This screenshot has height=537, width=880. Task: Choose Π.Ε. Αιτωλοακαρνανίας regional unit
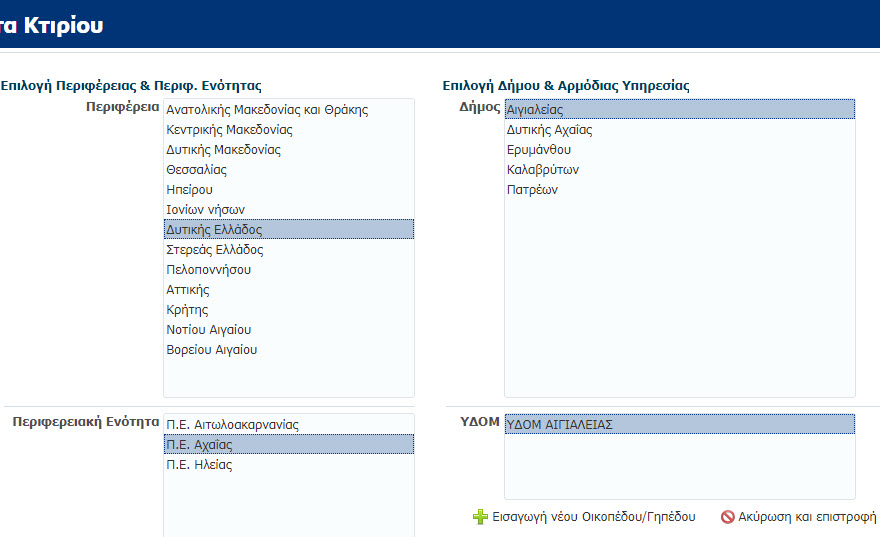[289, 424]
